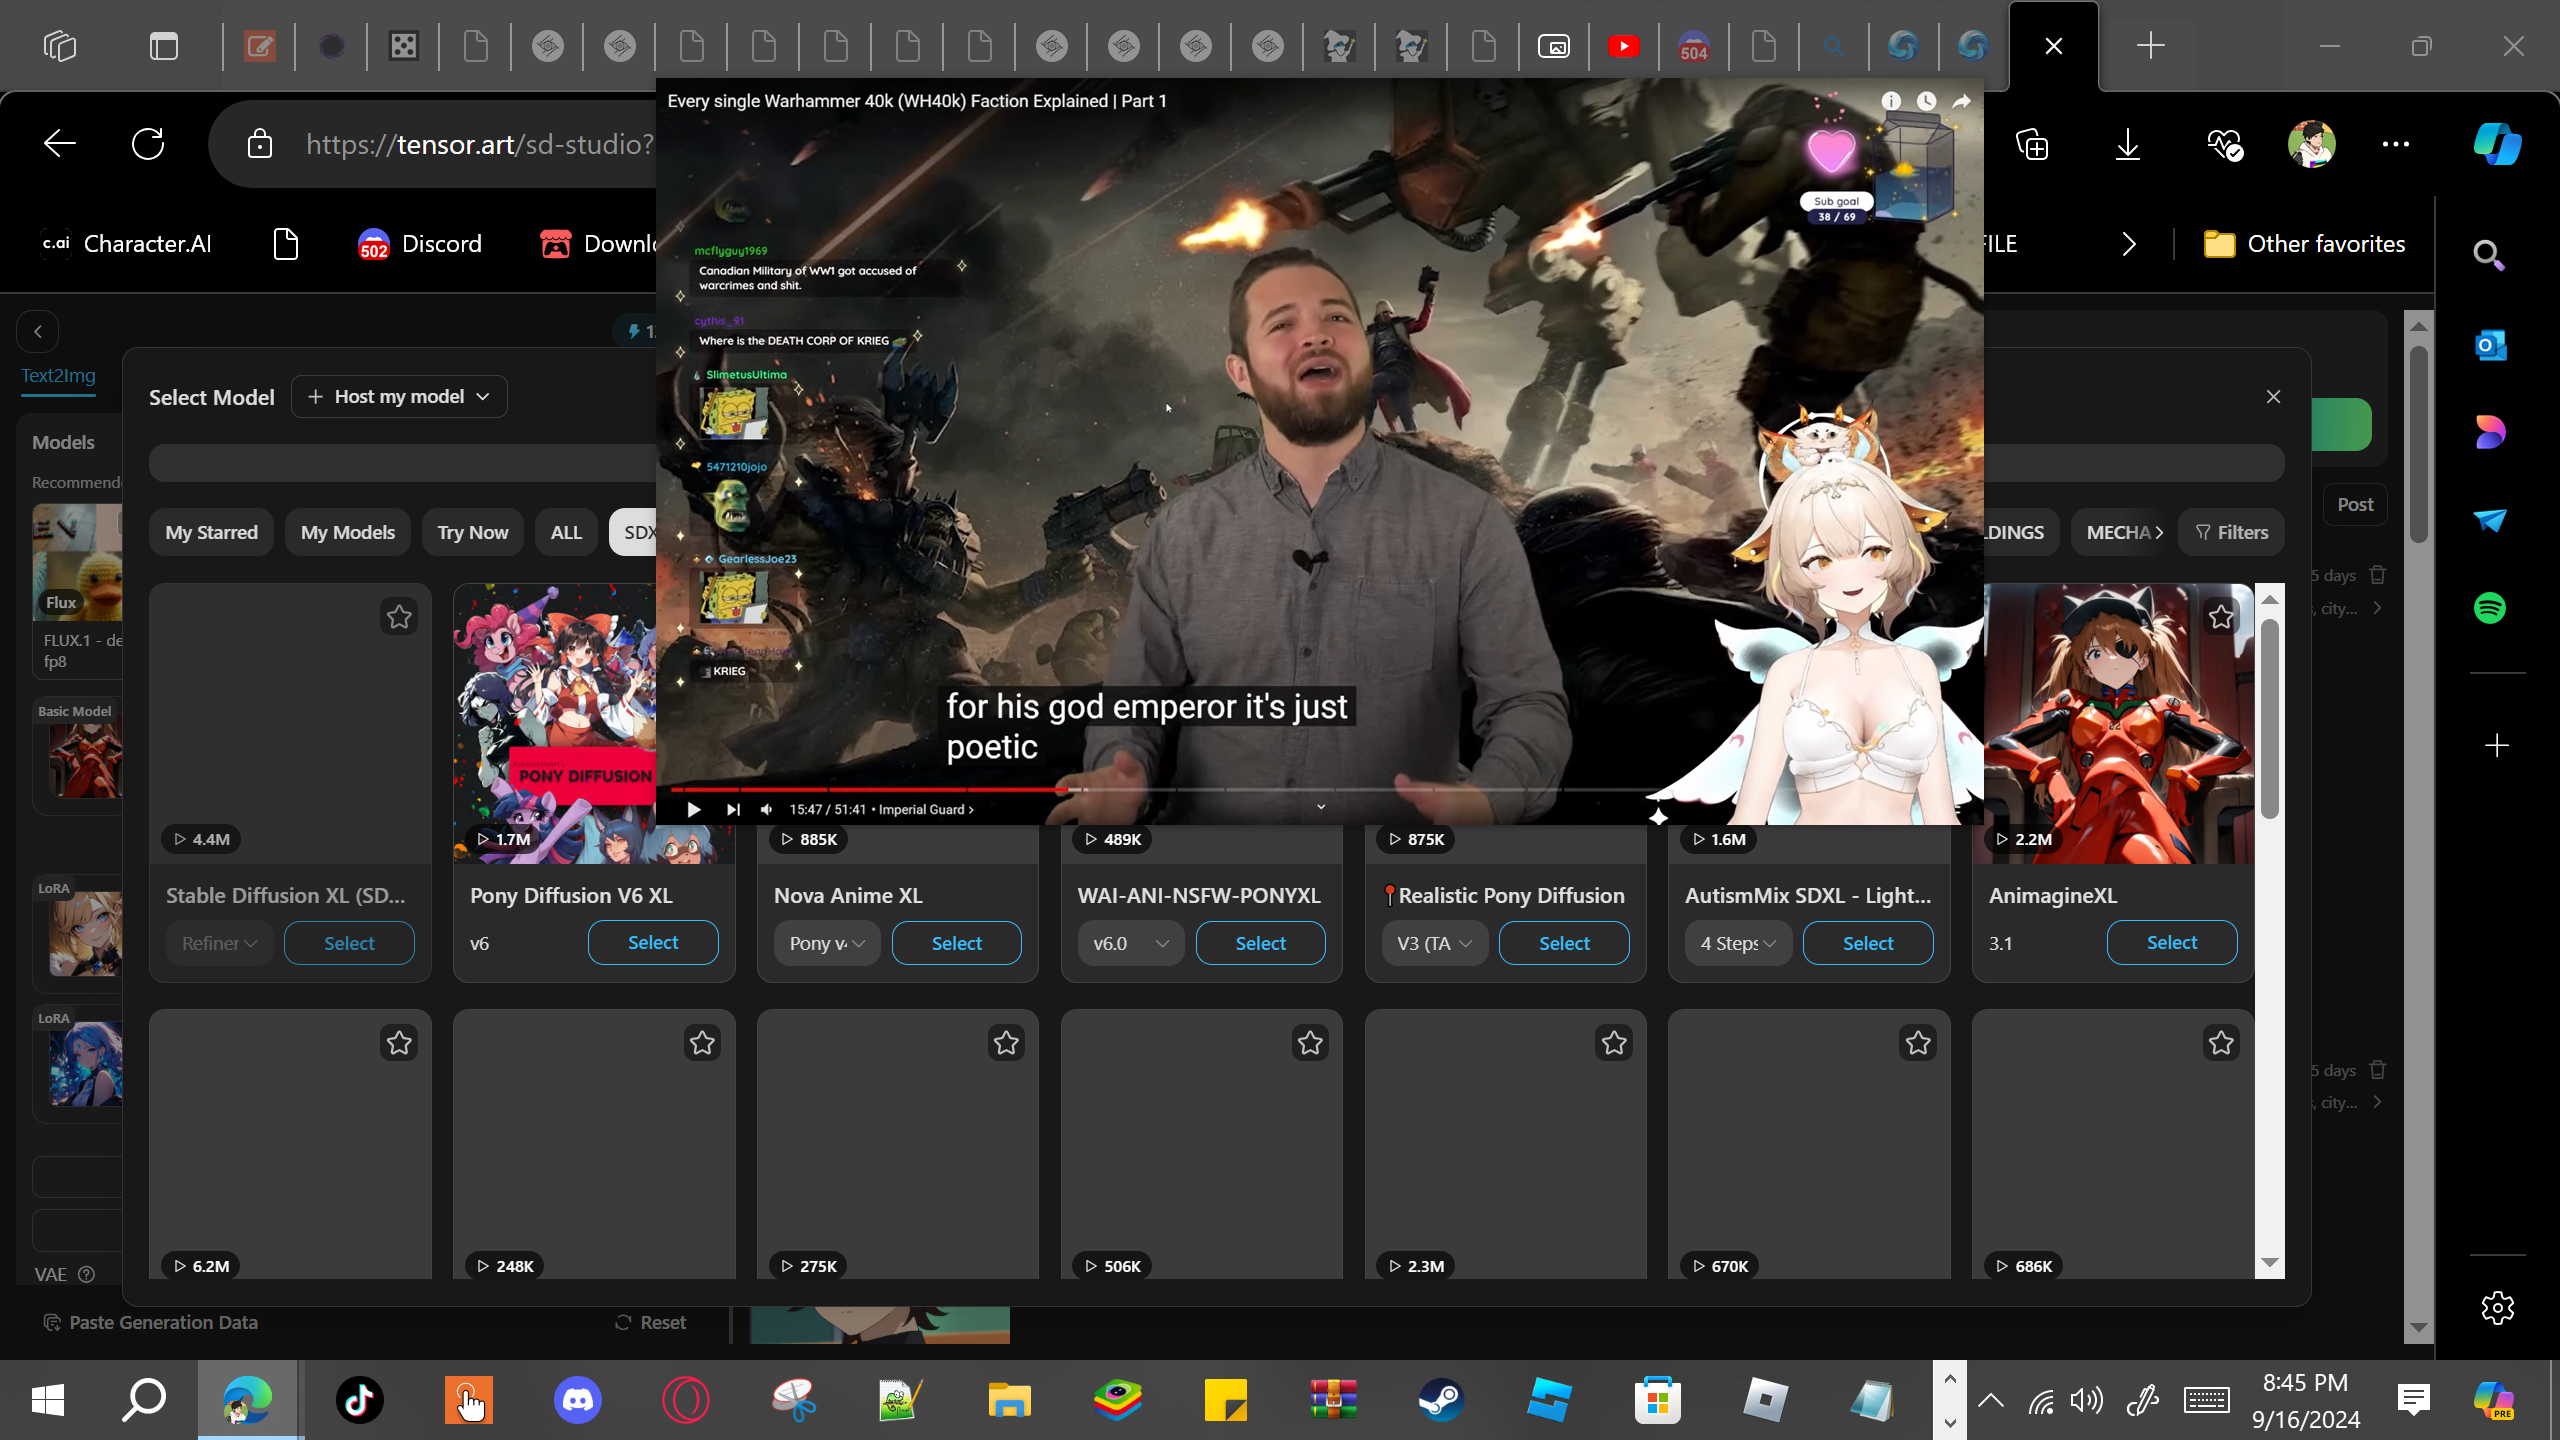2560x1440 pixels.
Task: Star the model with 6.2M runs
Action: (399, 1043)
